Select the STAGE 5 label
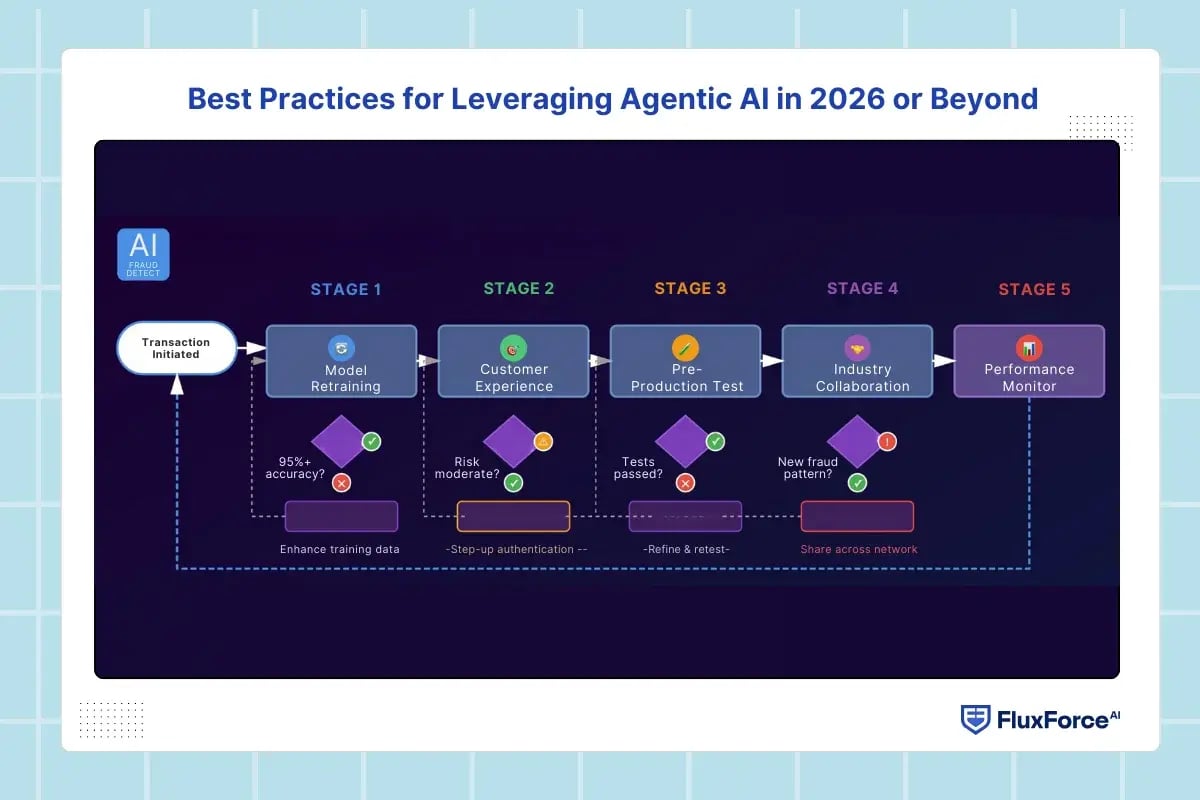 click(1033, 289)
